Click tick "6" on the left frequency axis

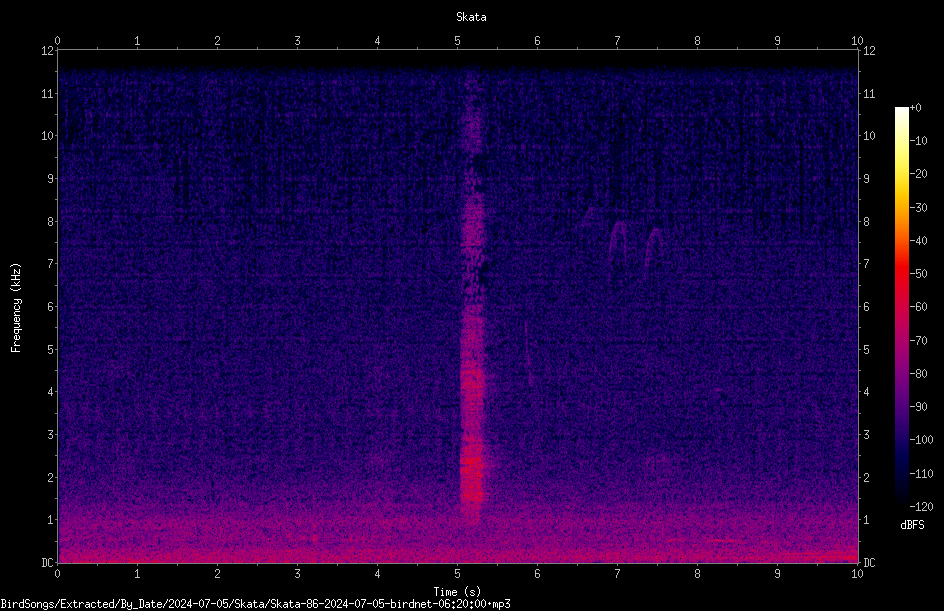tap(50, 306)
